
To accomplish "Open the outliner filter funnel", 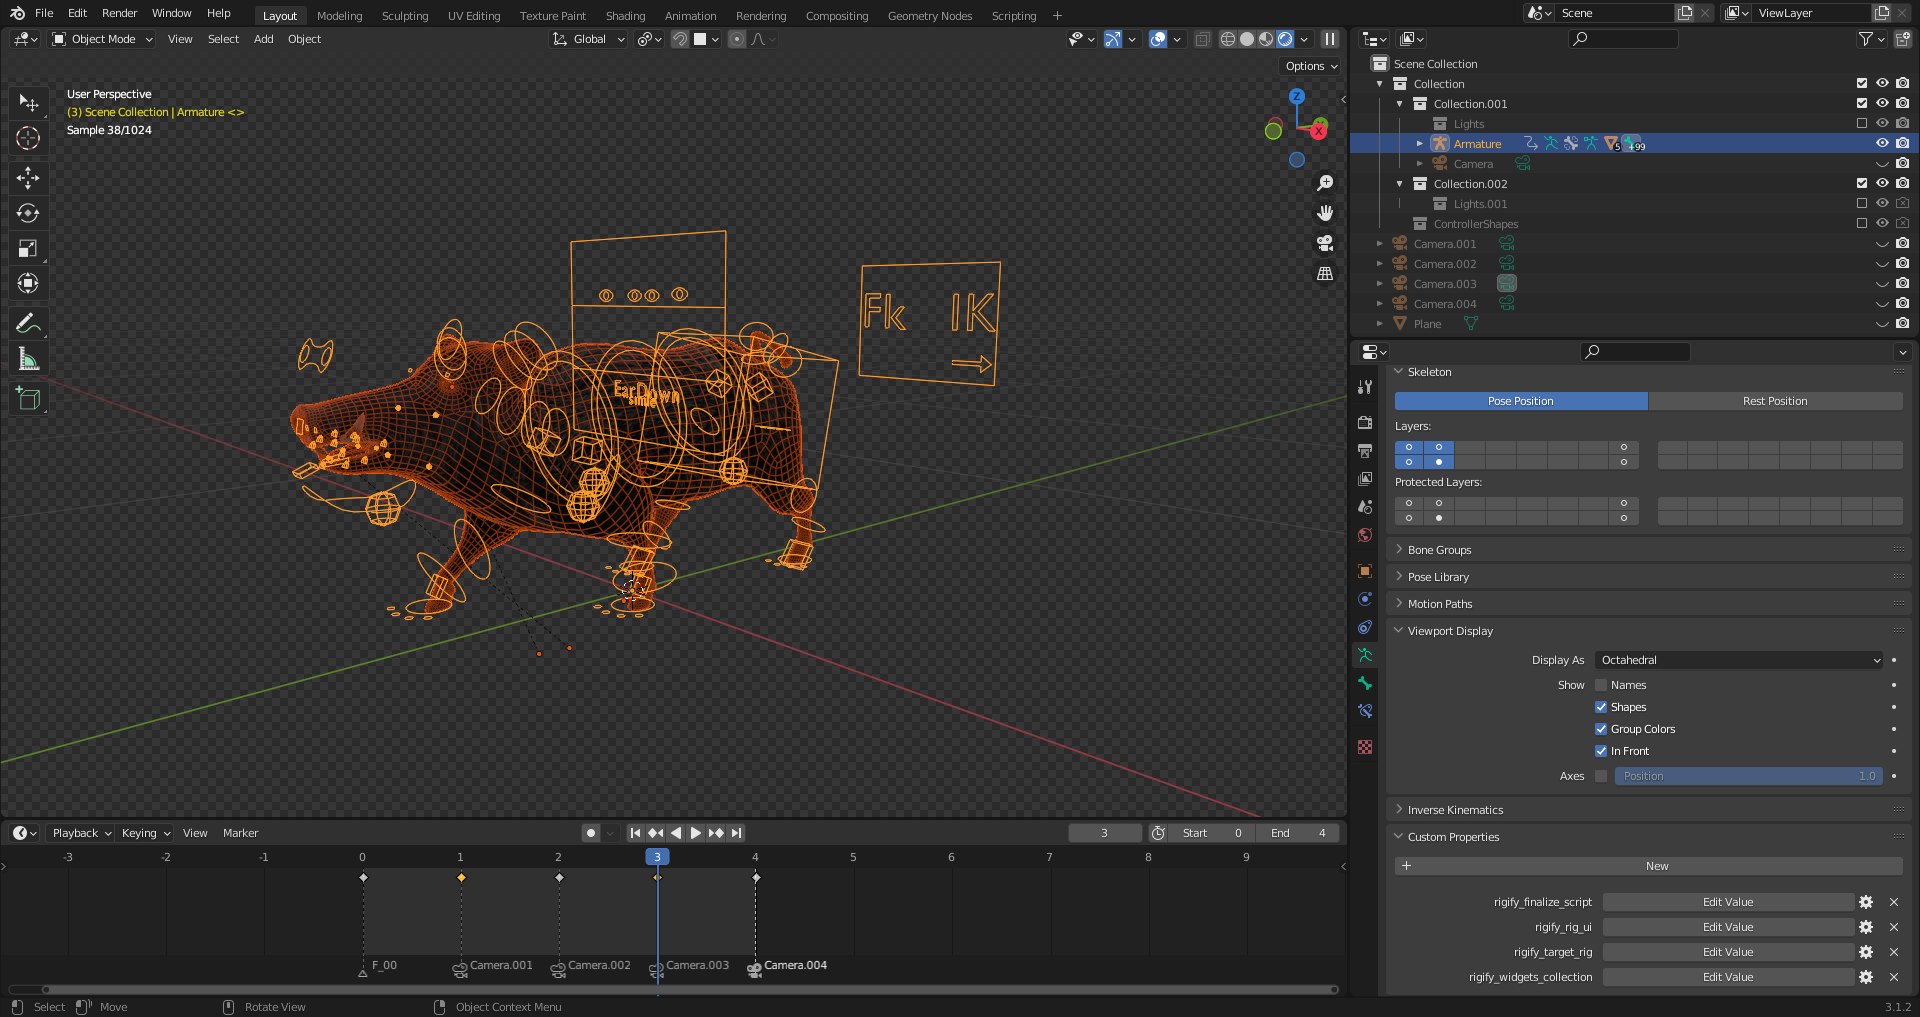I will [1866, 39].
